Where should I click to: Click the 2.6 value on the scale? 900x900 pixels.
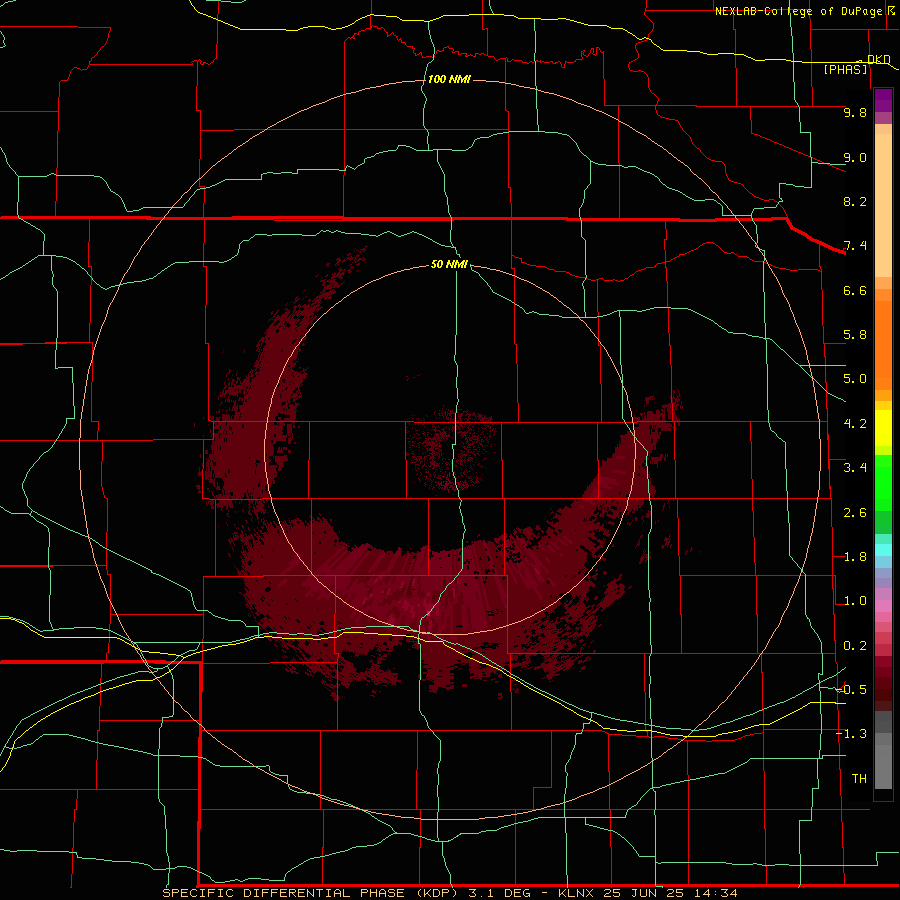click(855, 513)
